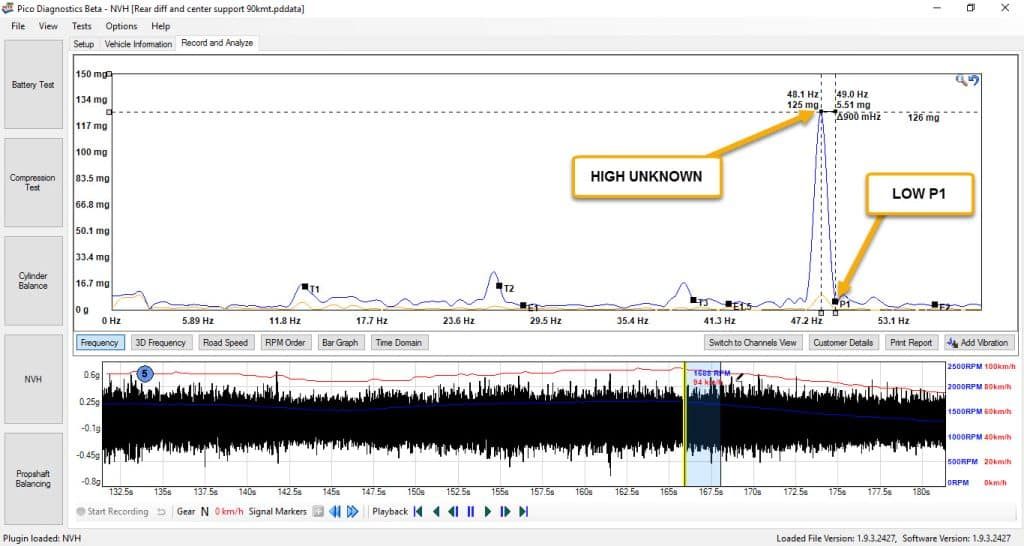Open the Cylinder Balance module
The image size is (1024, 546).
33,281
